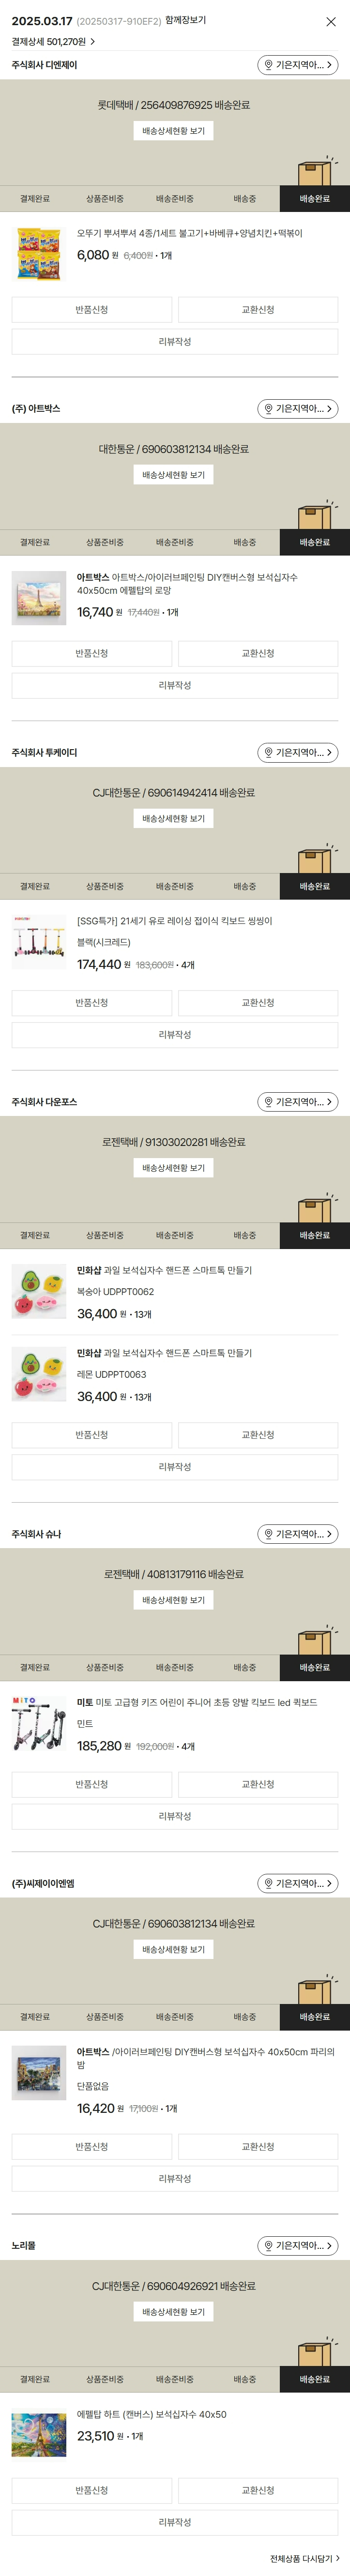Click location pin icon beside 노리몰
Screen dimensions: 350x2576
(268, 2246)
